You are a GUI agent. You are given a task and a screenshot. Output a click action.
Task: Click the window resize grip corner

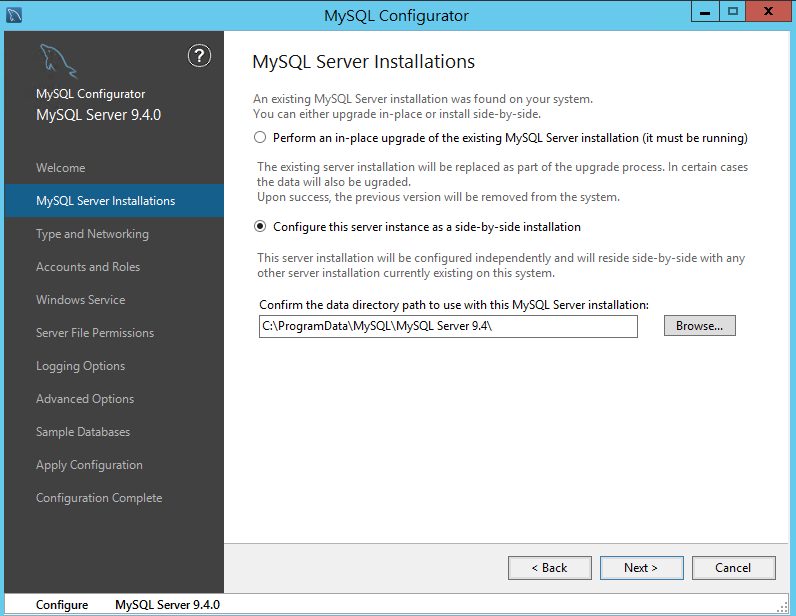(x=782, y=606)
